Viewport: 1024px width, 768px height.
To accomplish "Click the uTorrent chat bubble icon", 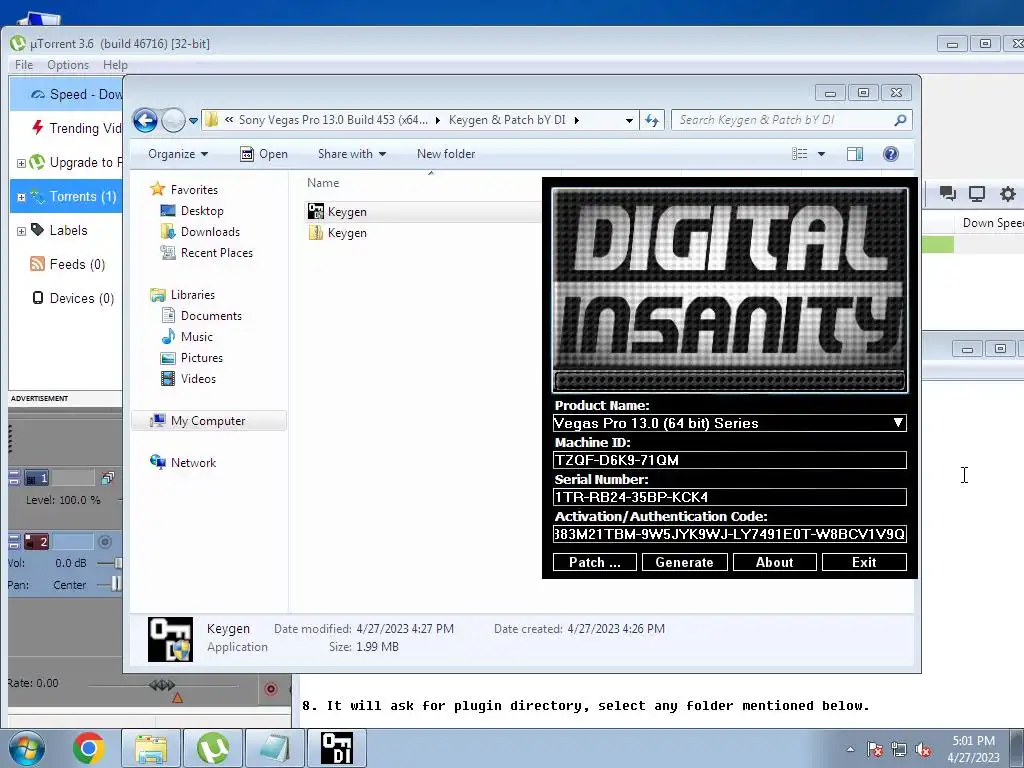I will coord(948,193).
